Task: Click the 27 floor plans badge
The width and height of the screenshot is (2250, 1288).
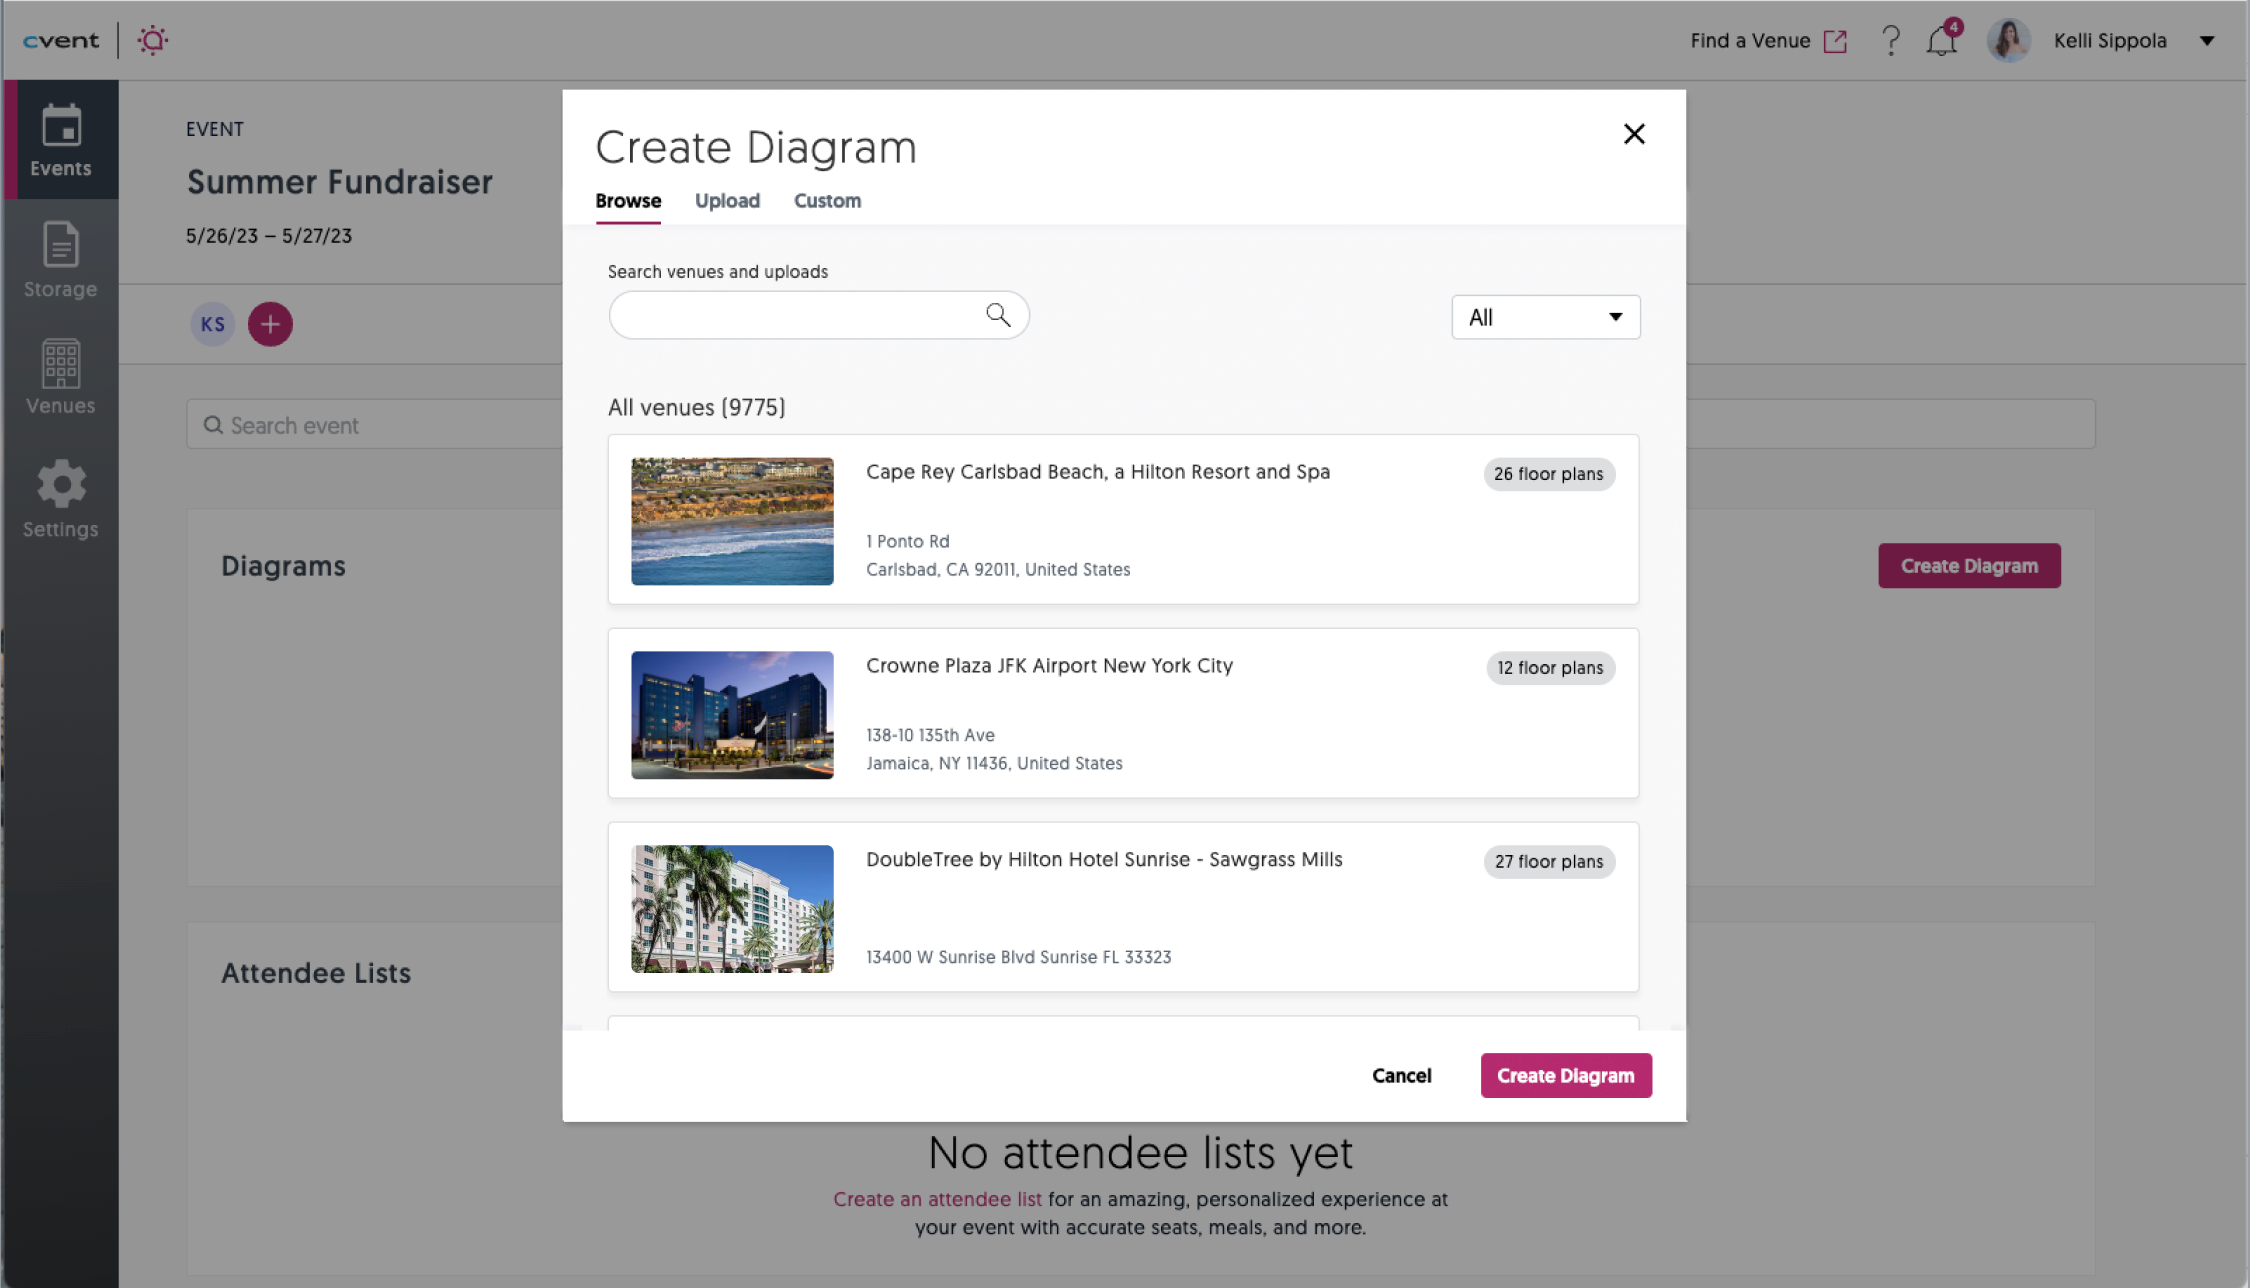Action: pyautogui.click(x=1549, y=862)
